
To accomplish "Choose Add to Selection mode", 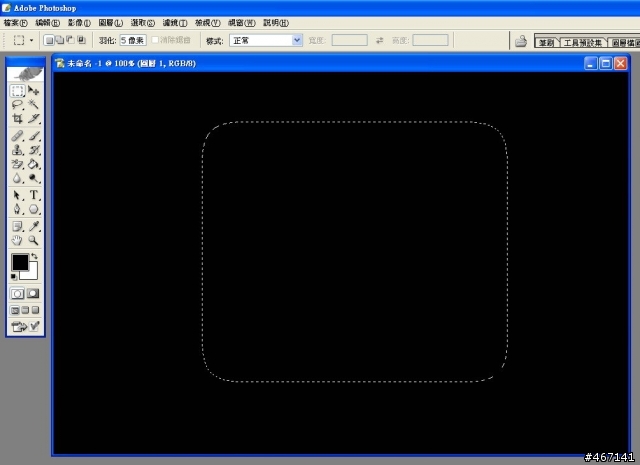I will click(60, 40).
